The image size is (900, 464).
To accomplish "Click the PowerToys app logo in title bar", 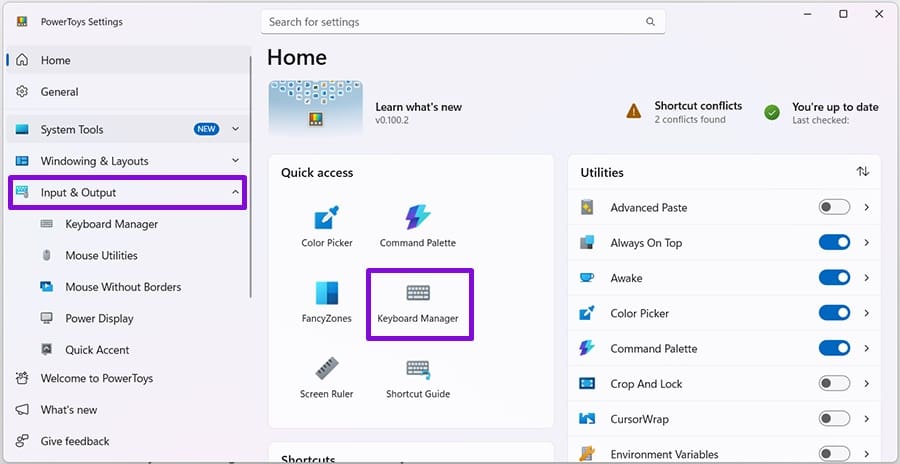I will (x=22, y=22).
